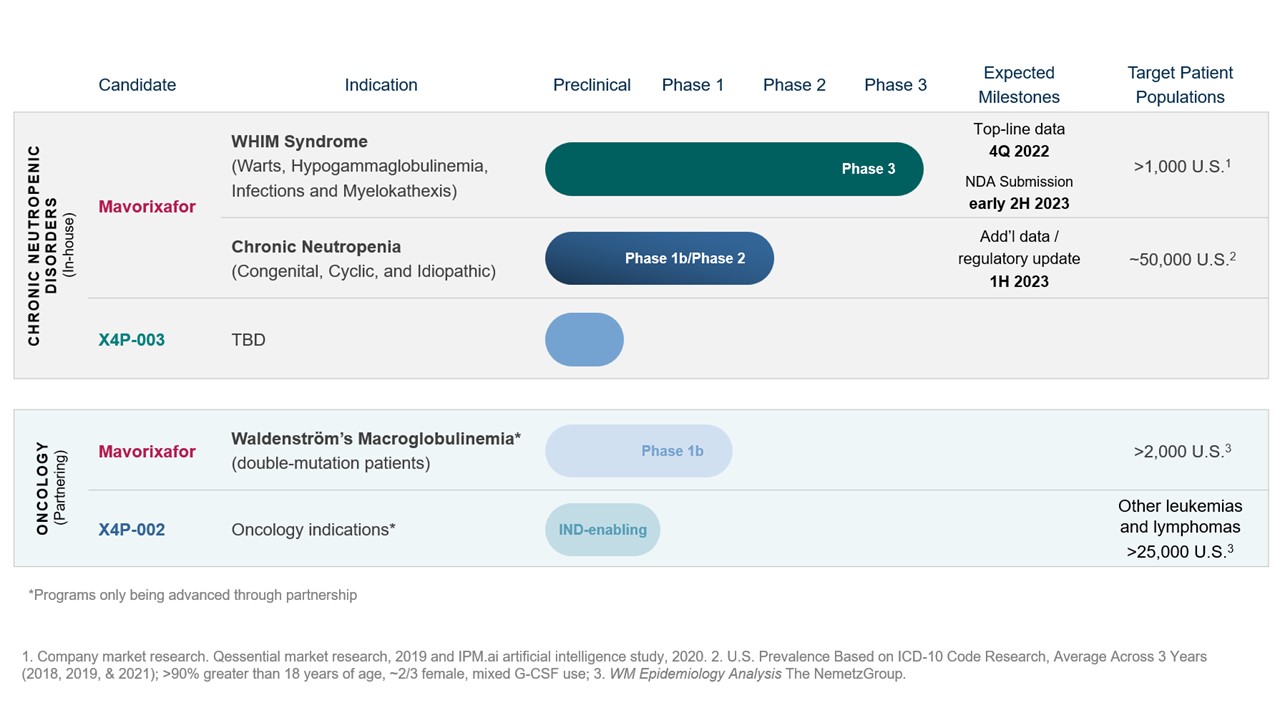
Task: Click the partnership footnote below the table
Action: click(192, 595)
